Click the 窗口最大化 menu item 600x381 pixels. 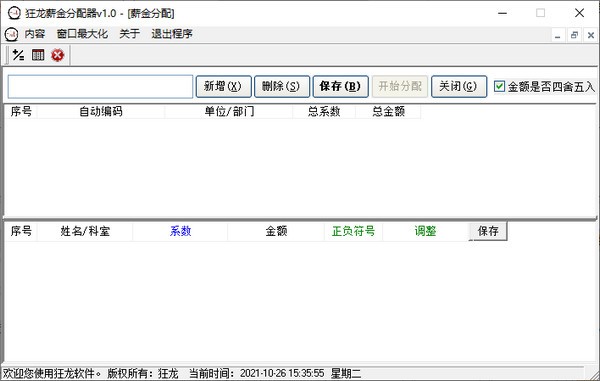click(82, 34)
